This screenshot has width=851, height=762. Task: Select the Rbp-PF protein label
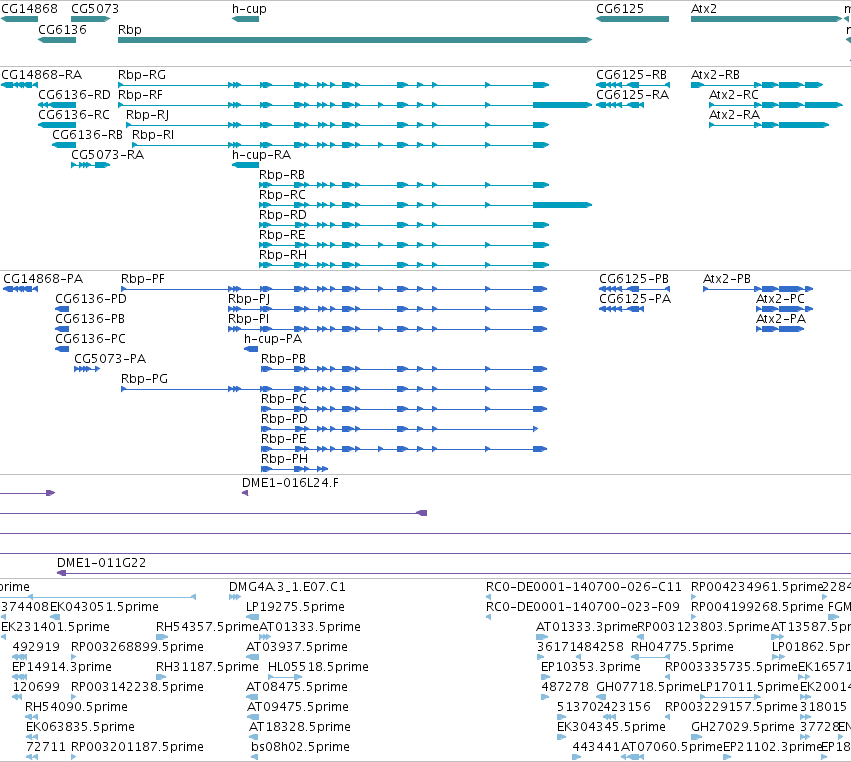143,278
